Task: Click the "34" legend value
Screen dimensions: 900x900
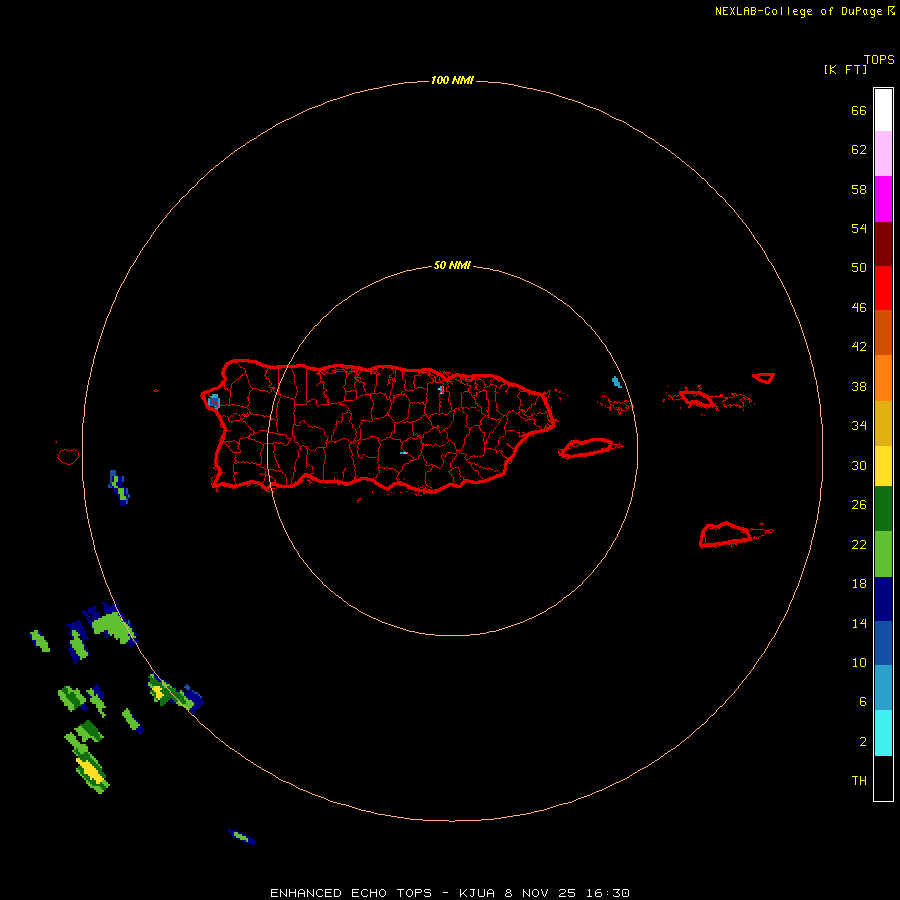Action: coord(859,426)
